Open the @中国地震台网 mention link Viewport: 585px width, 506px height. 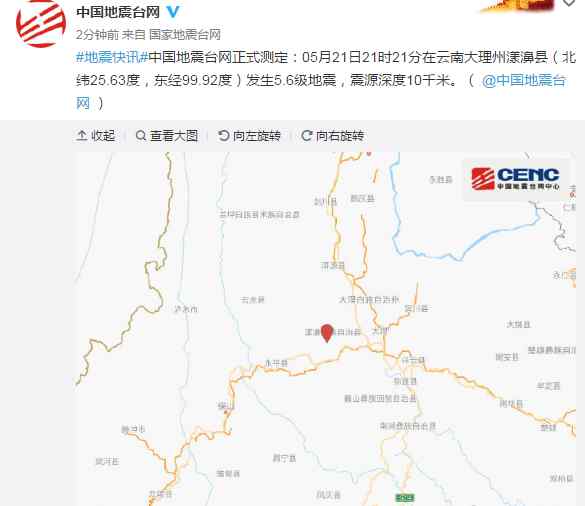coord(524,80)
